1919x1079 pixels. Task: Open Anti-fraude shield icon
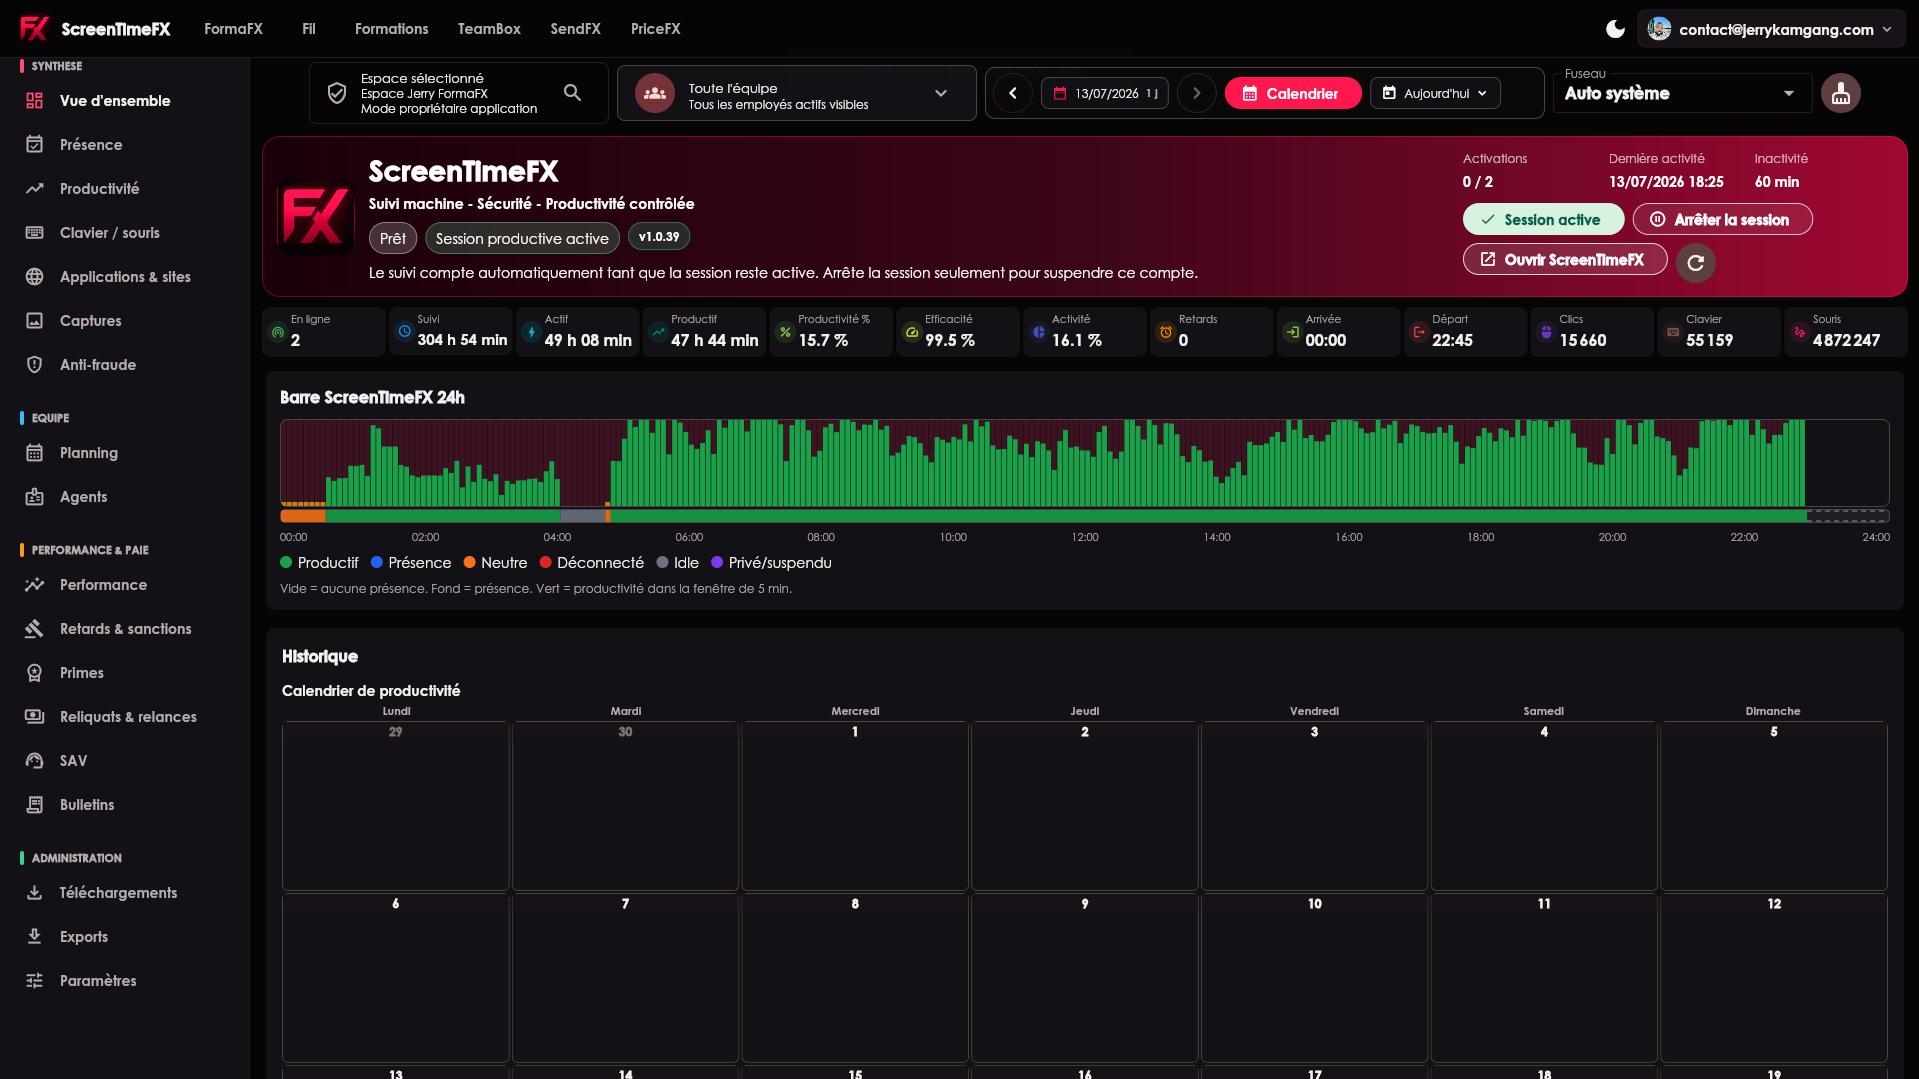[35, 365]
